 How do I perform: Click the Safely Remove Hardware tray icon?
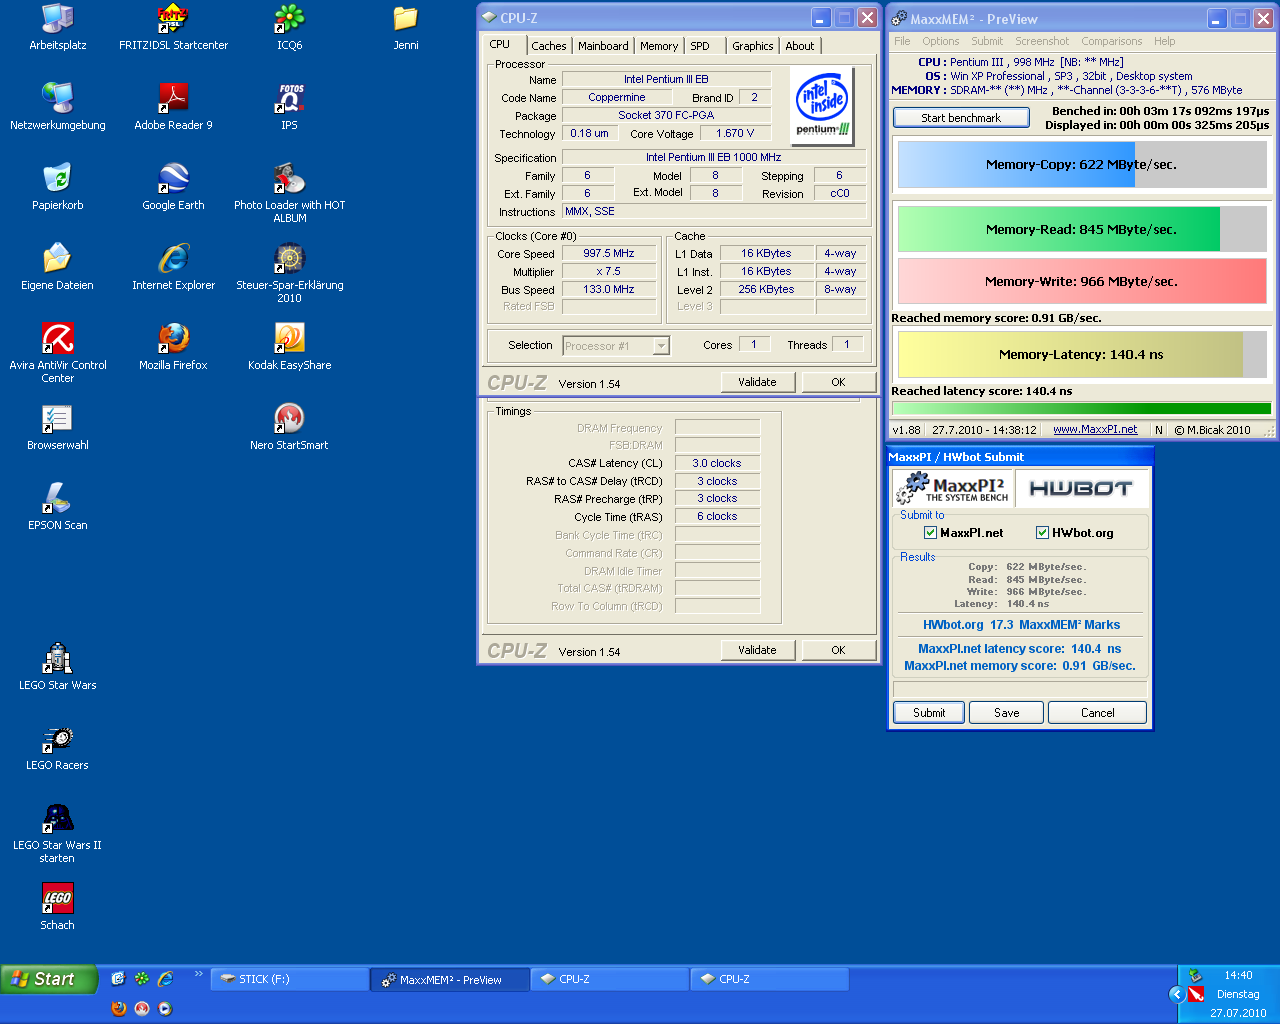1193,975
